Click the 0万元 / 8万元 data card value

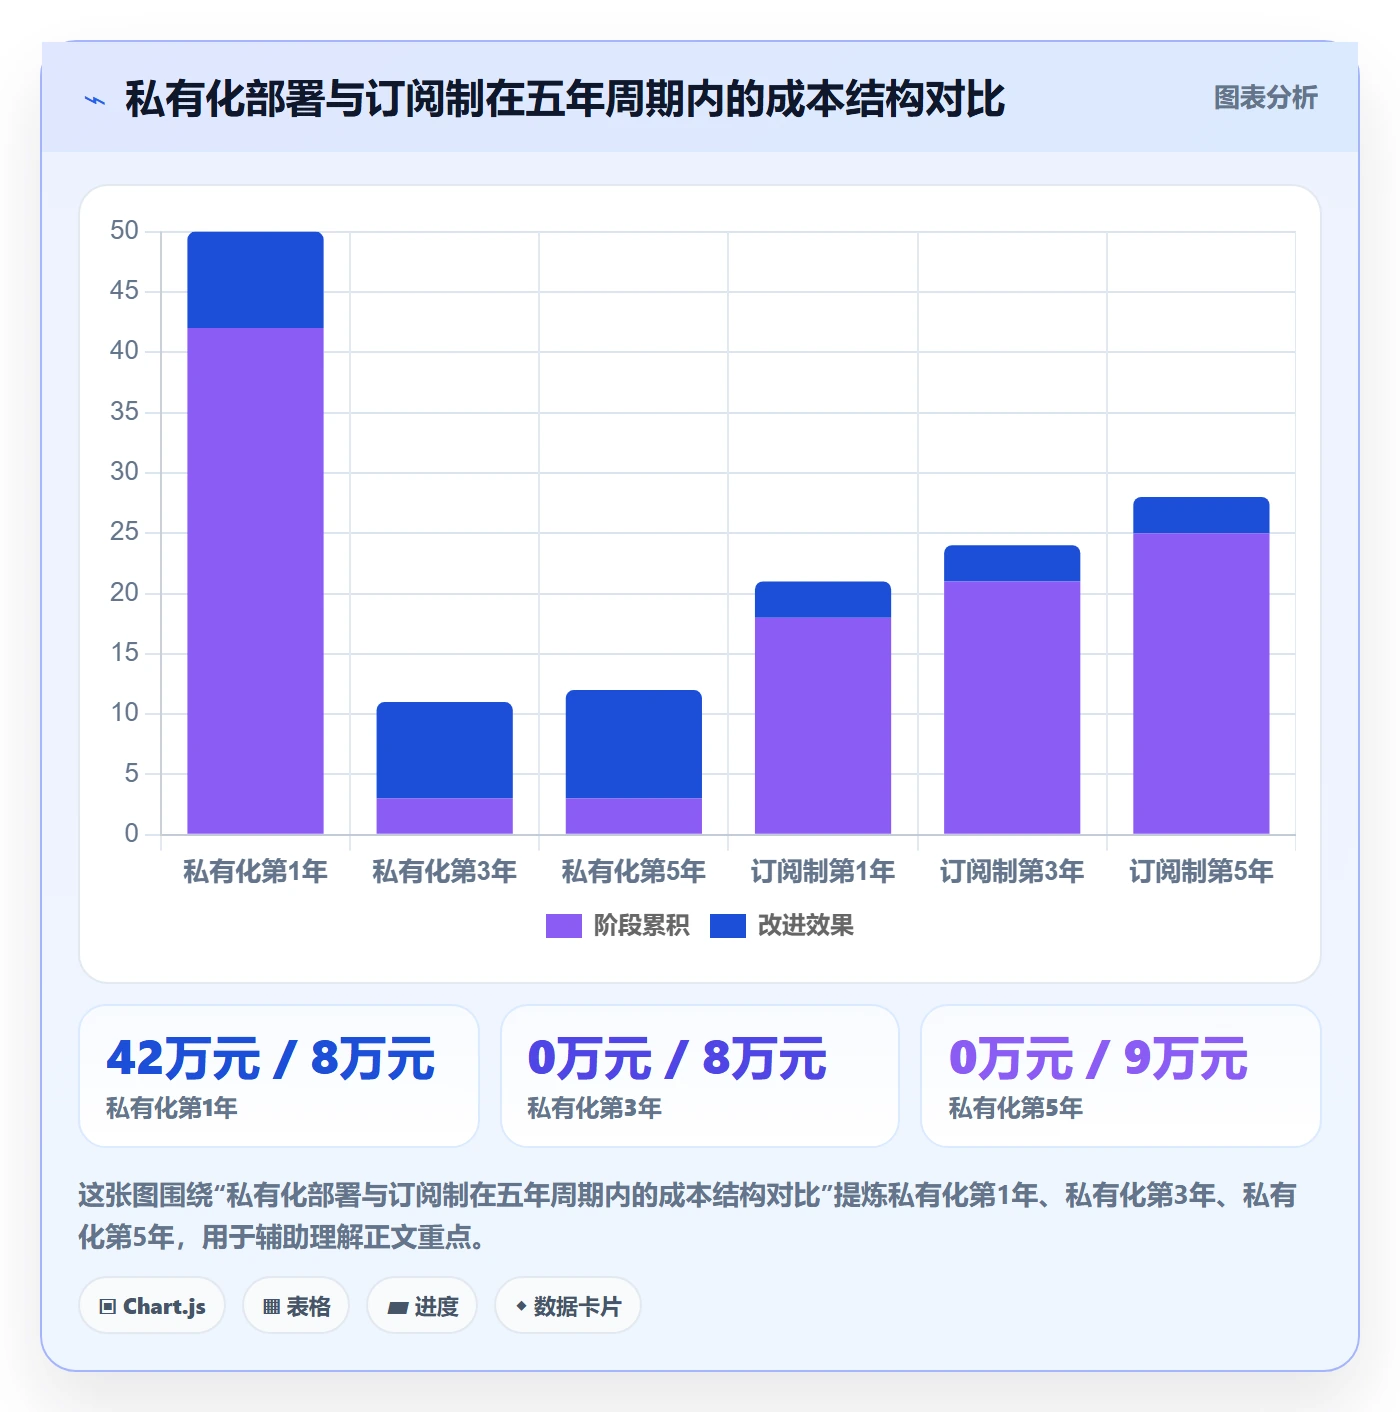coord(677,1058)
